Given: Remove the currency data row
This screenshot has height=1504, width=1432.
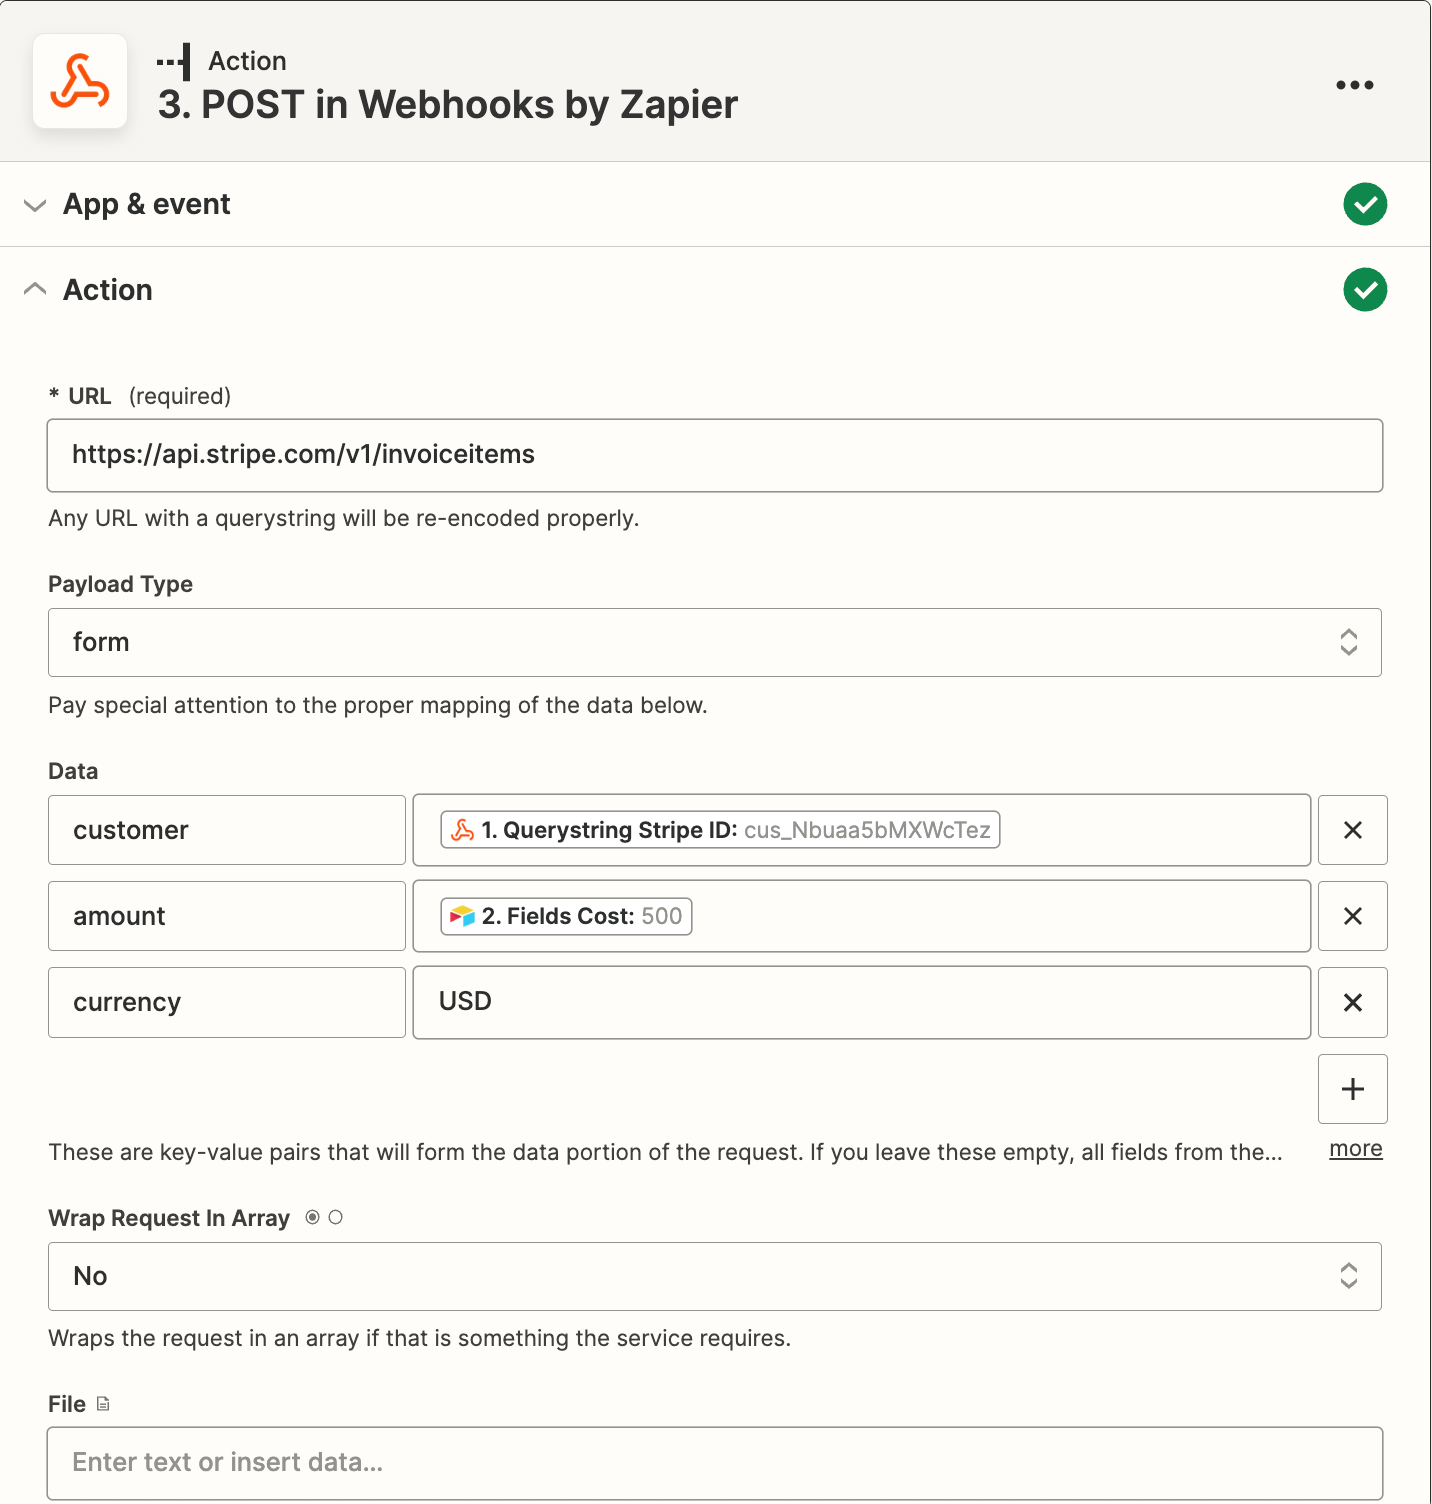Looking at the screenshot, I should (x=1353, y=1002).
